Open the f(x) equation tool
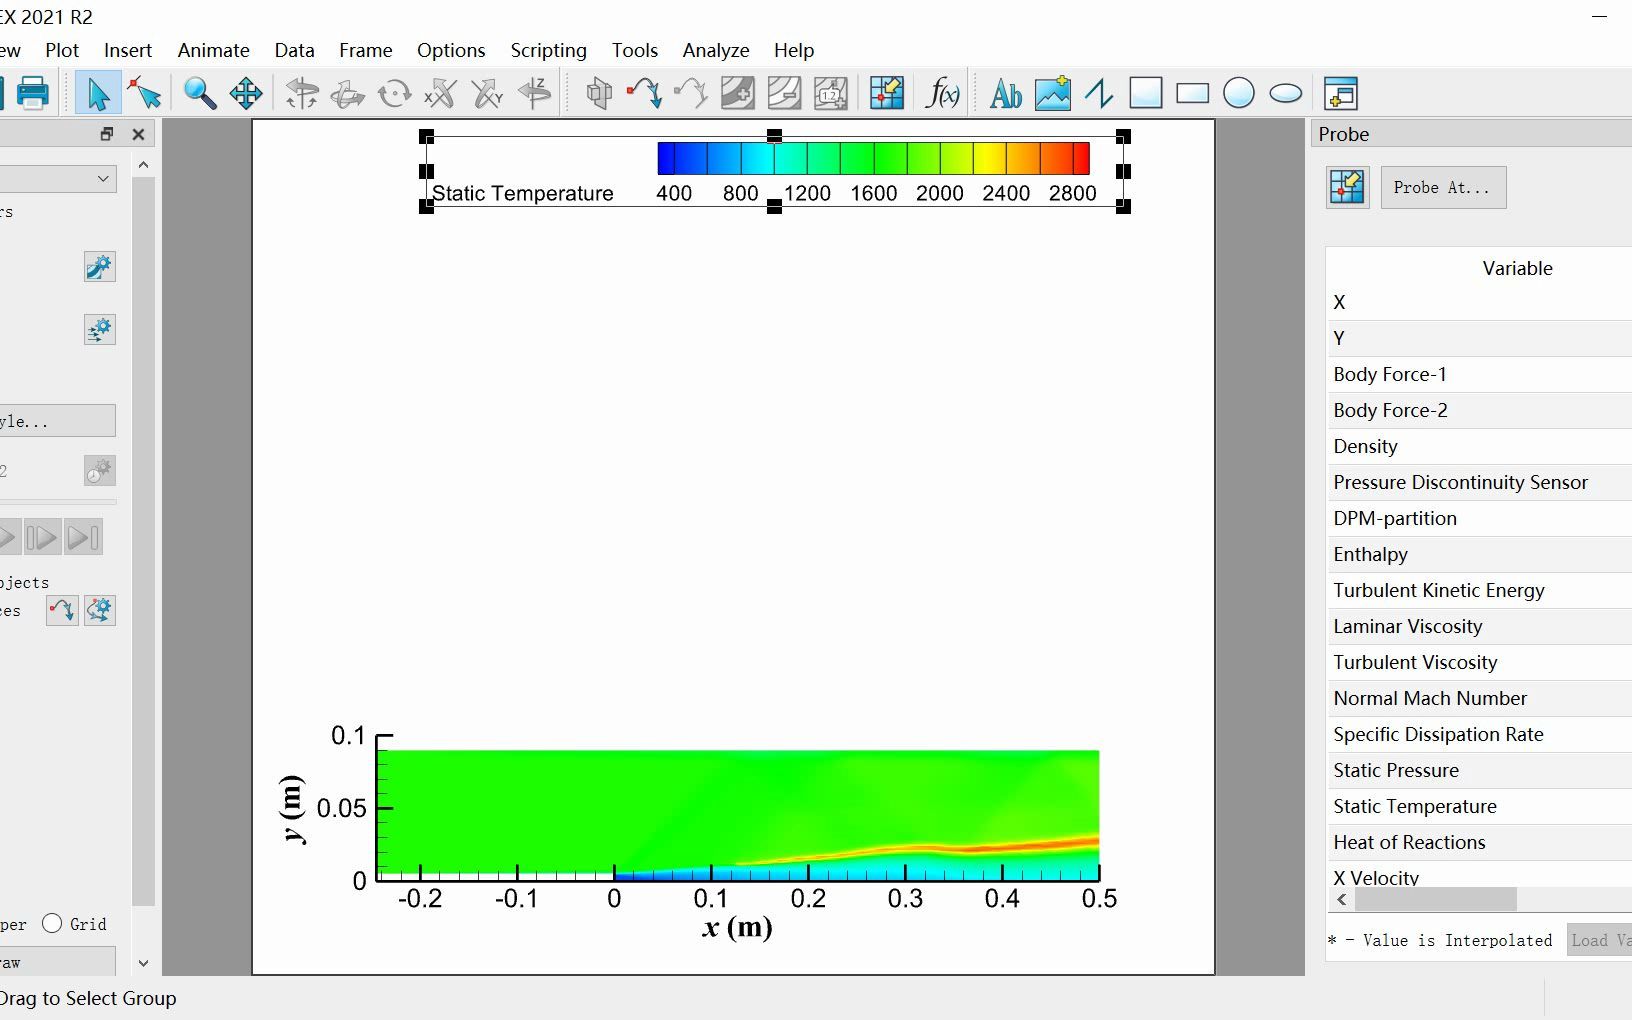1632x1020 pixels. pos(942,93)
